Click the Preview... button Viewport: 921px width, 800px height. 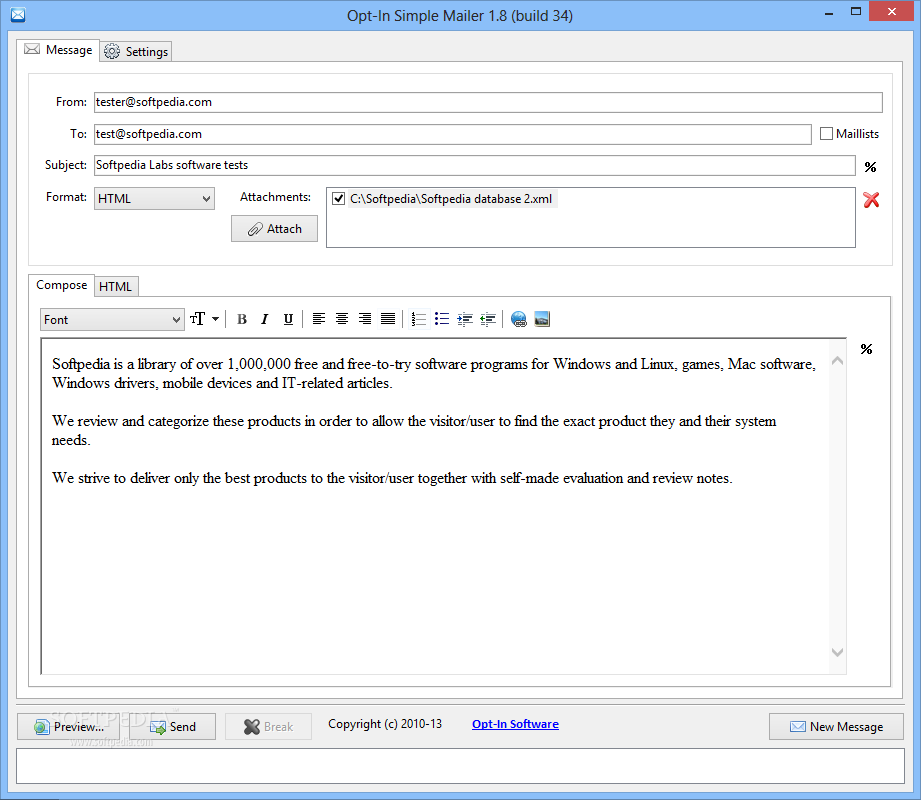click(x=69, y=727)
